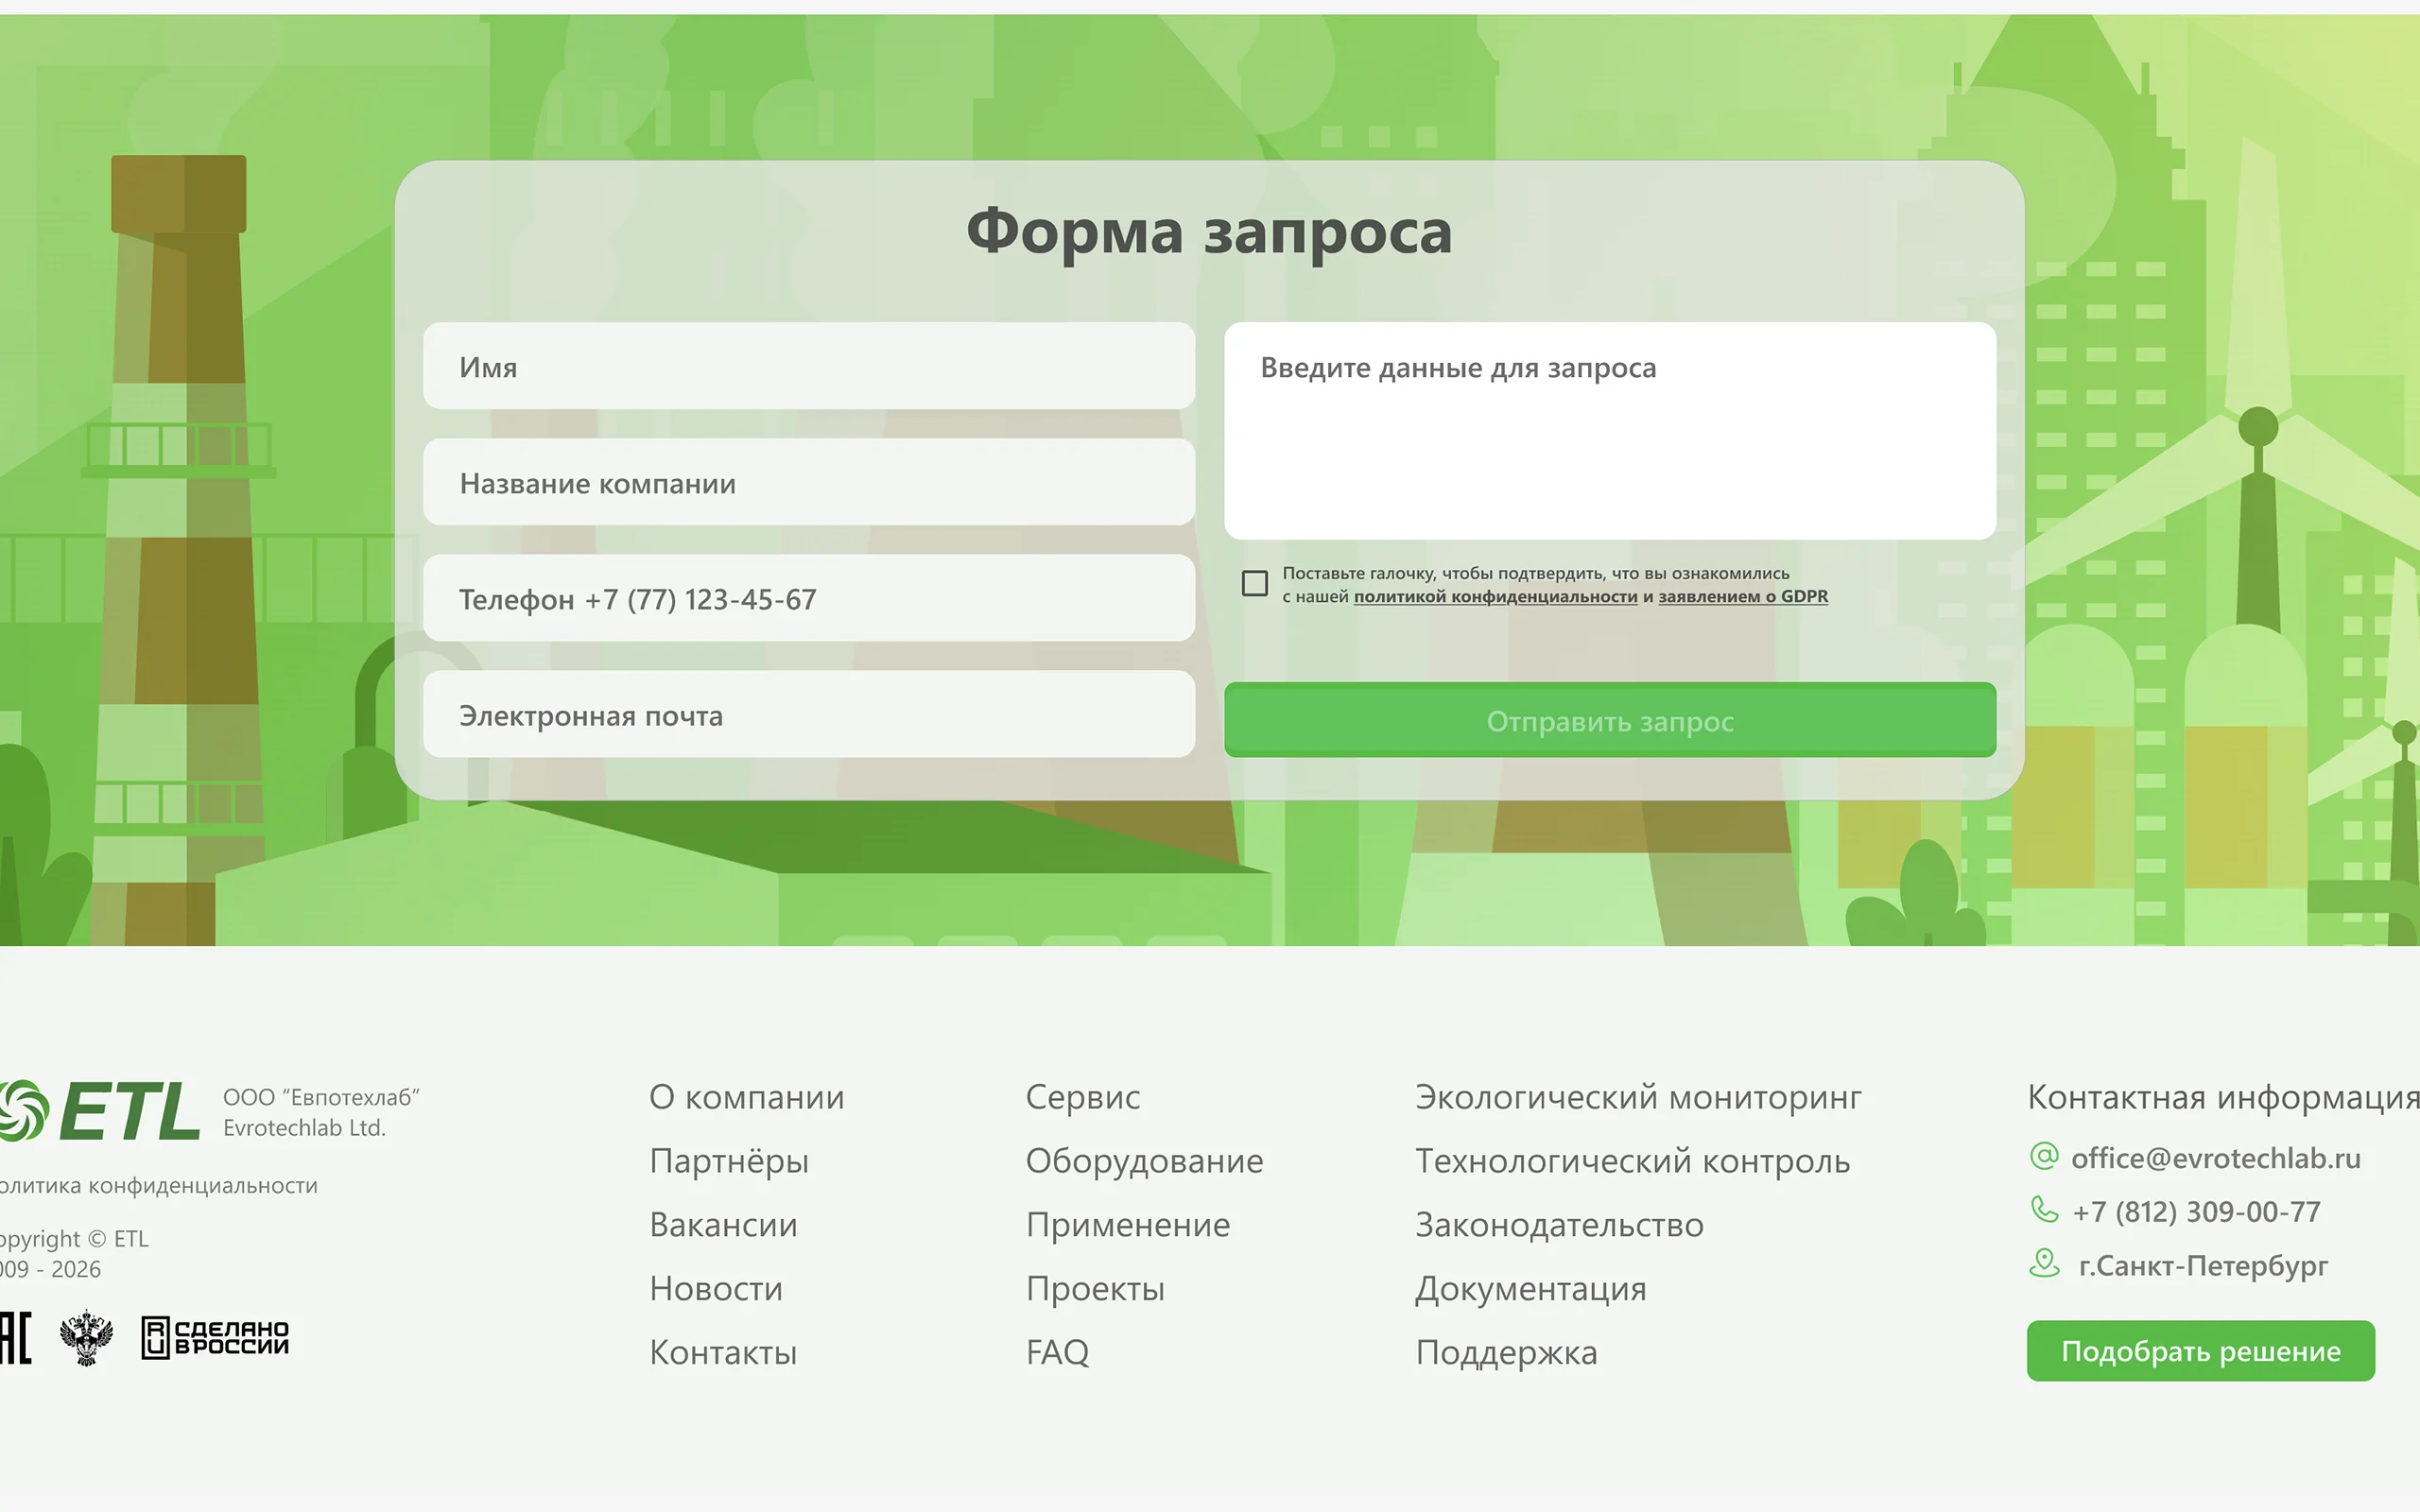Image resolution: width=2420 pixels, height=1512 pixels.
Task: Click Контактная информация heading
Action: point(2223,1097)
